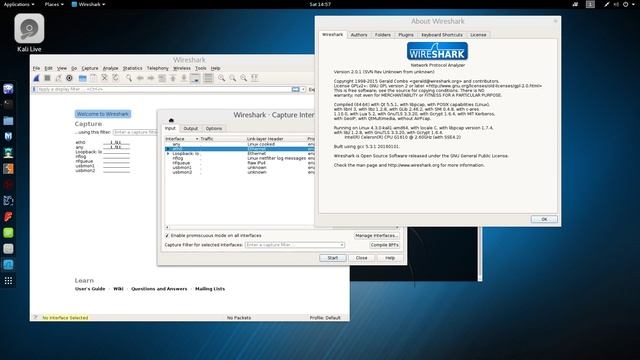Click the go forward arrow toolbar icon
The width and height of the screenshot is (640, 360).
(151, 78)
